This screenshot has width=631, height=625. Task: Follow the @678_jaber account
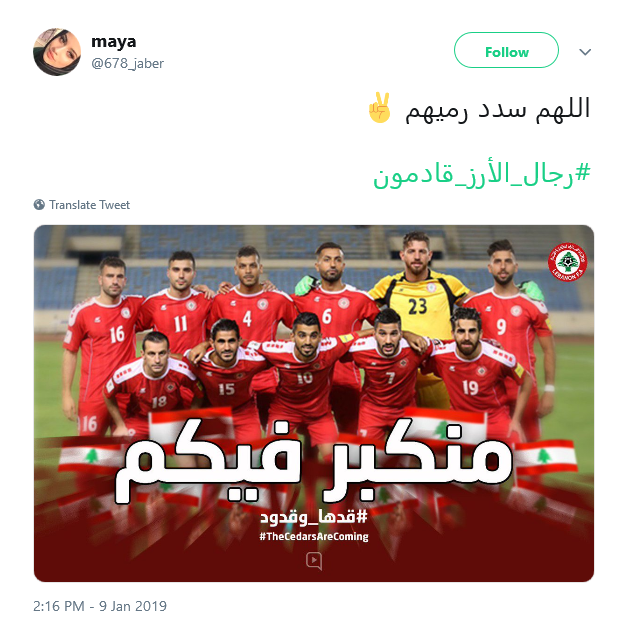click(x=506, y=50)
